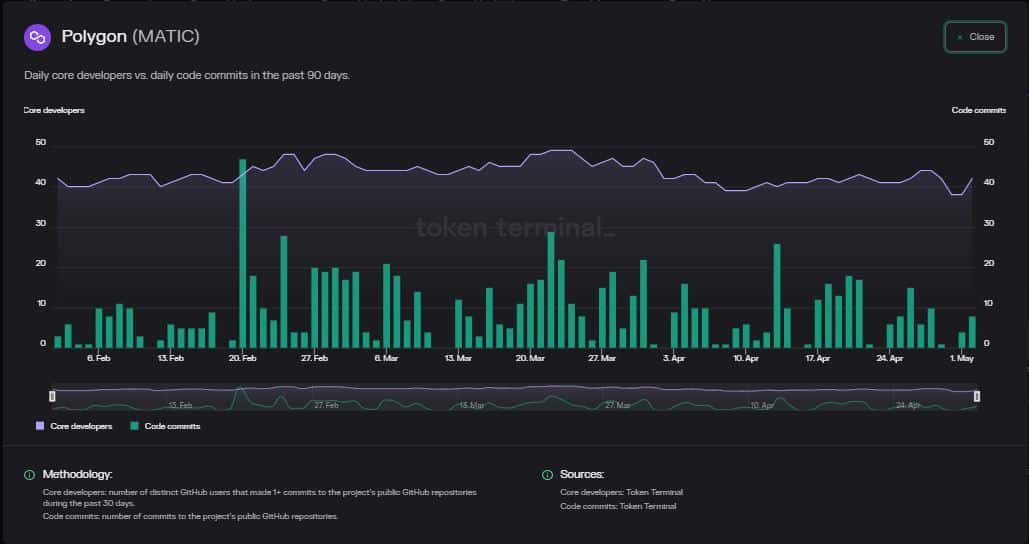Select the '3. Apr' x-axis label
This screenshot has width=1029, height=544.
pos(674,358)
